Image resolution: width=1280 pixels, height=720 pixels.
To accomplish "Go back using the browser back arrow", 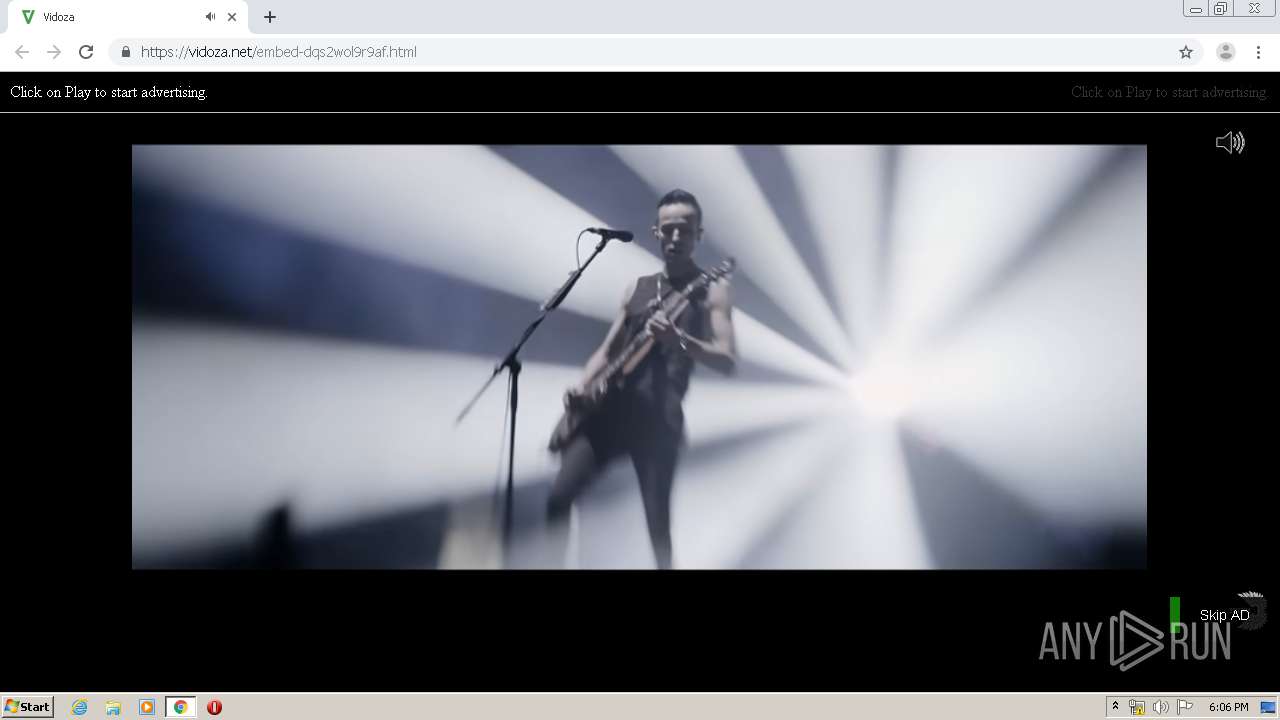I will tap(22, 52).
